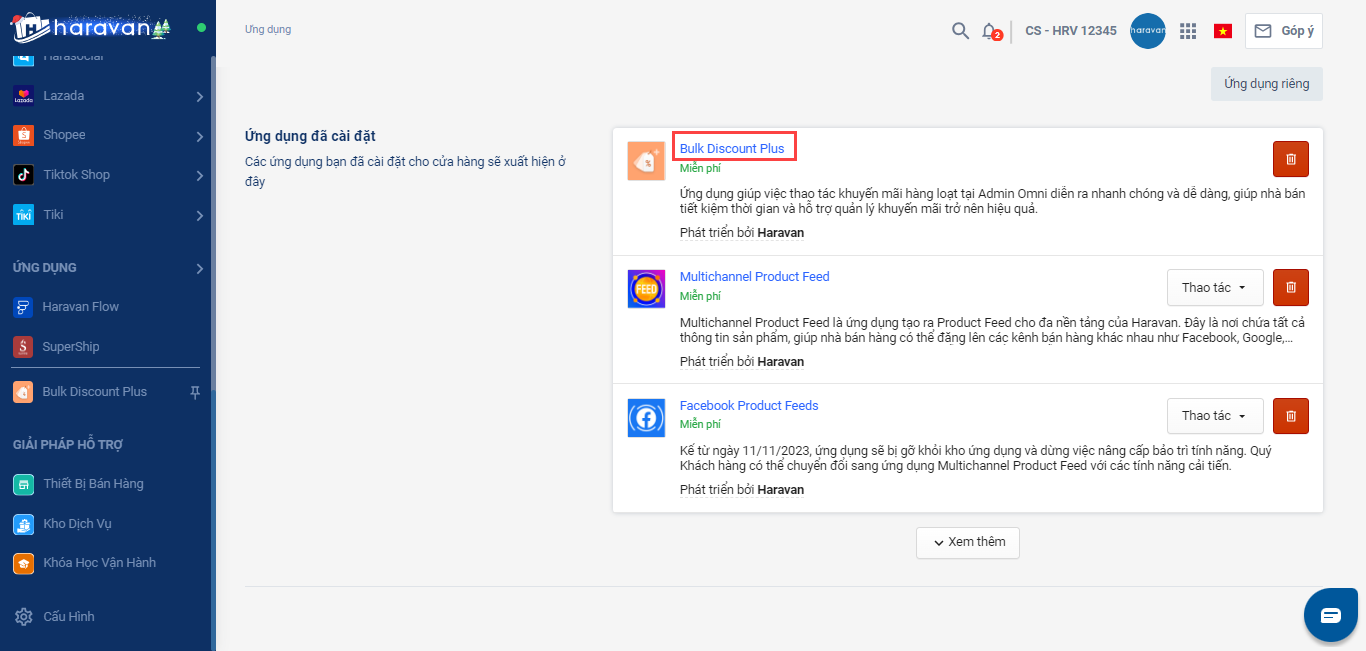Click the Ứng dụng riêng button
Image resolution: width=1366 pixels, height=651 pixels.
[1266, 84]
